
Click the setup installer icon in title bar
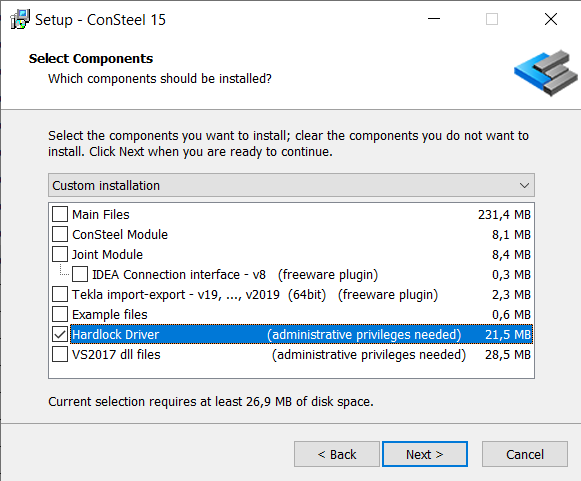20,19
